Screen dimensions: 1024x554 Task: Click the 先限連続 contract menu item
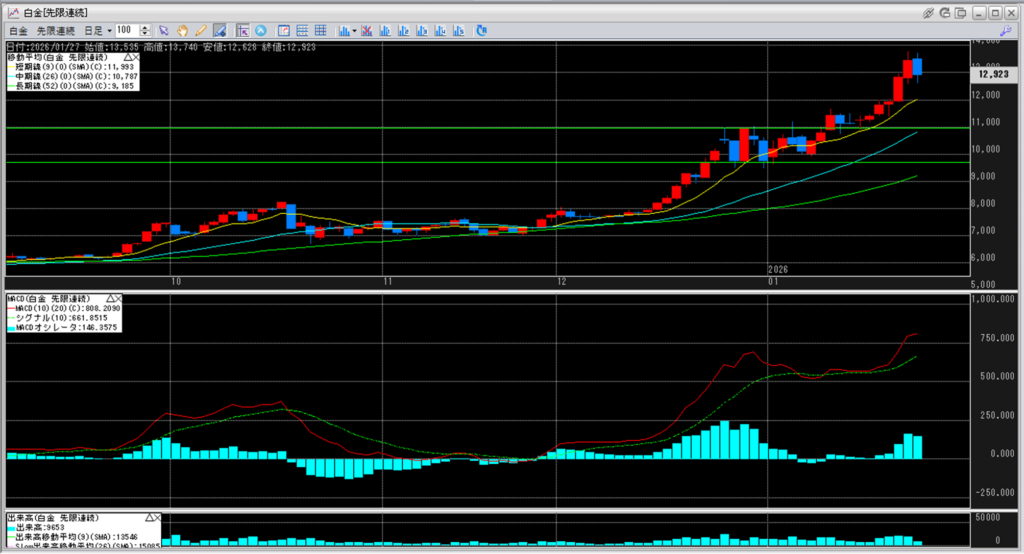pos(56,31)
